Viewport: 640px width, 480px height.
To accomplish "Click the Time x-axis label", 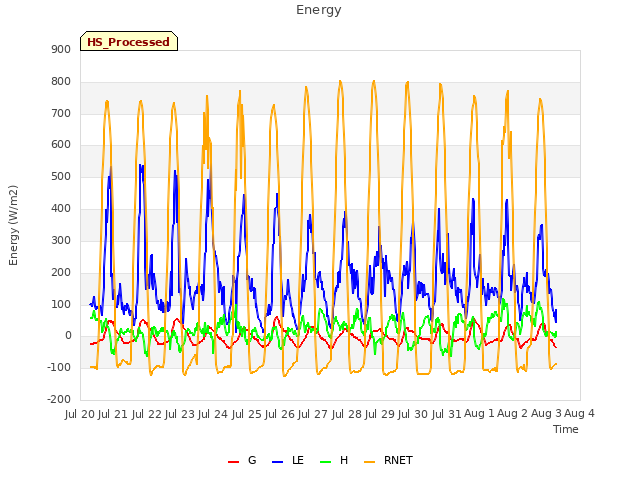I will click(566, 429).
